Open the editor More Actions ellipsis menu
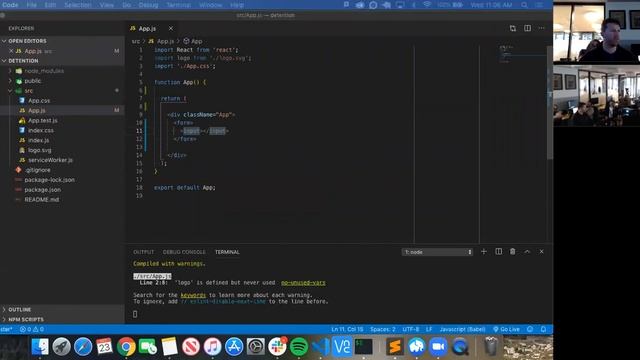 pos(542,28)
